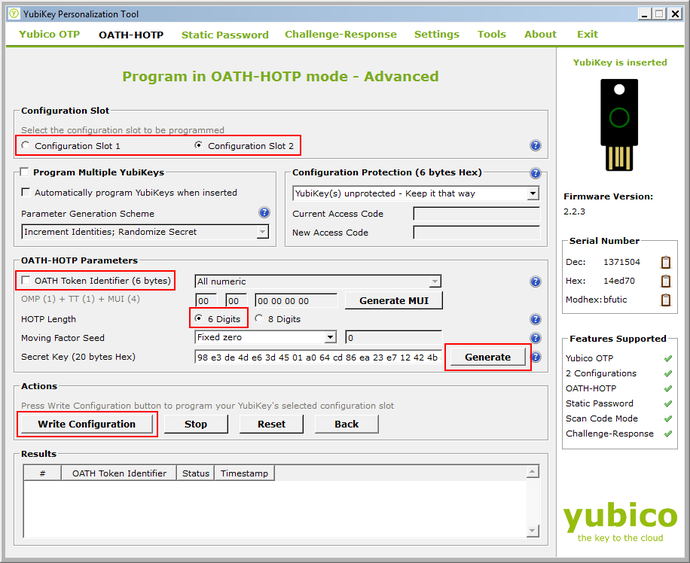The width and height of the screenshot is (690, 563).
Task: Click Exit in the menu
Action: [587, 34]
